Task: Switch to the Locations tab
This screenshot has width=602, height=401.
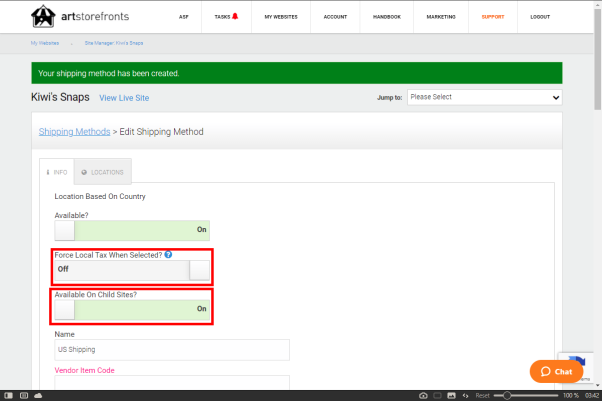Action: click(102, 172)
